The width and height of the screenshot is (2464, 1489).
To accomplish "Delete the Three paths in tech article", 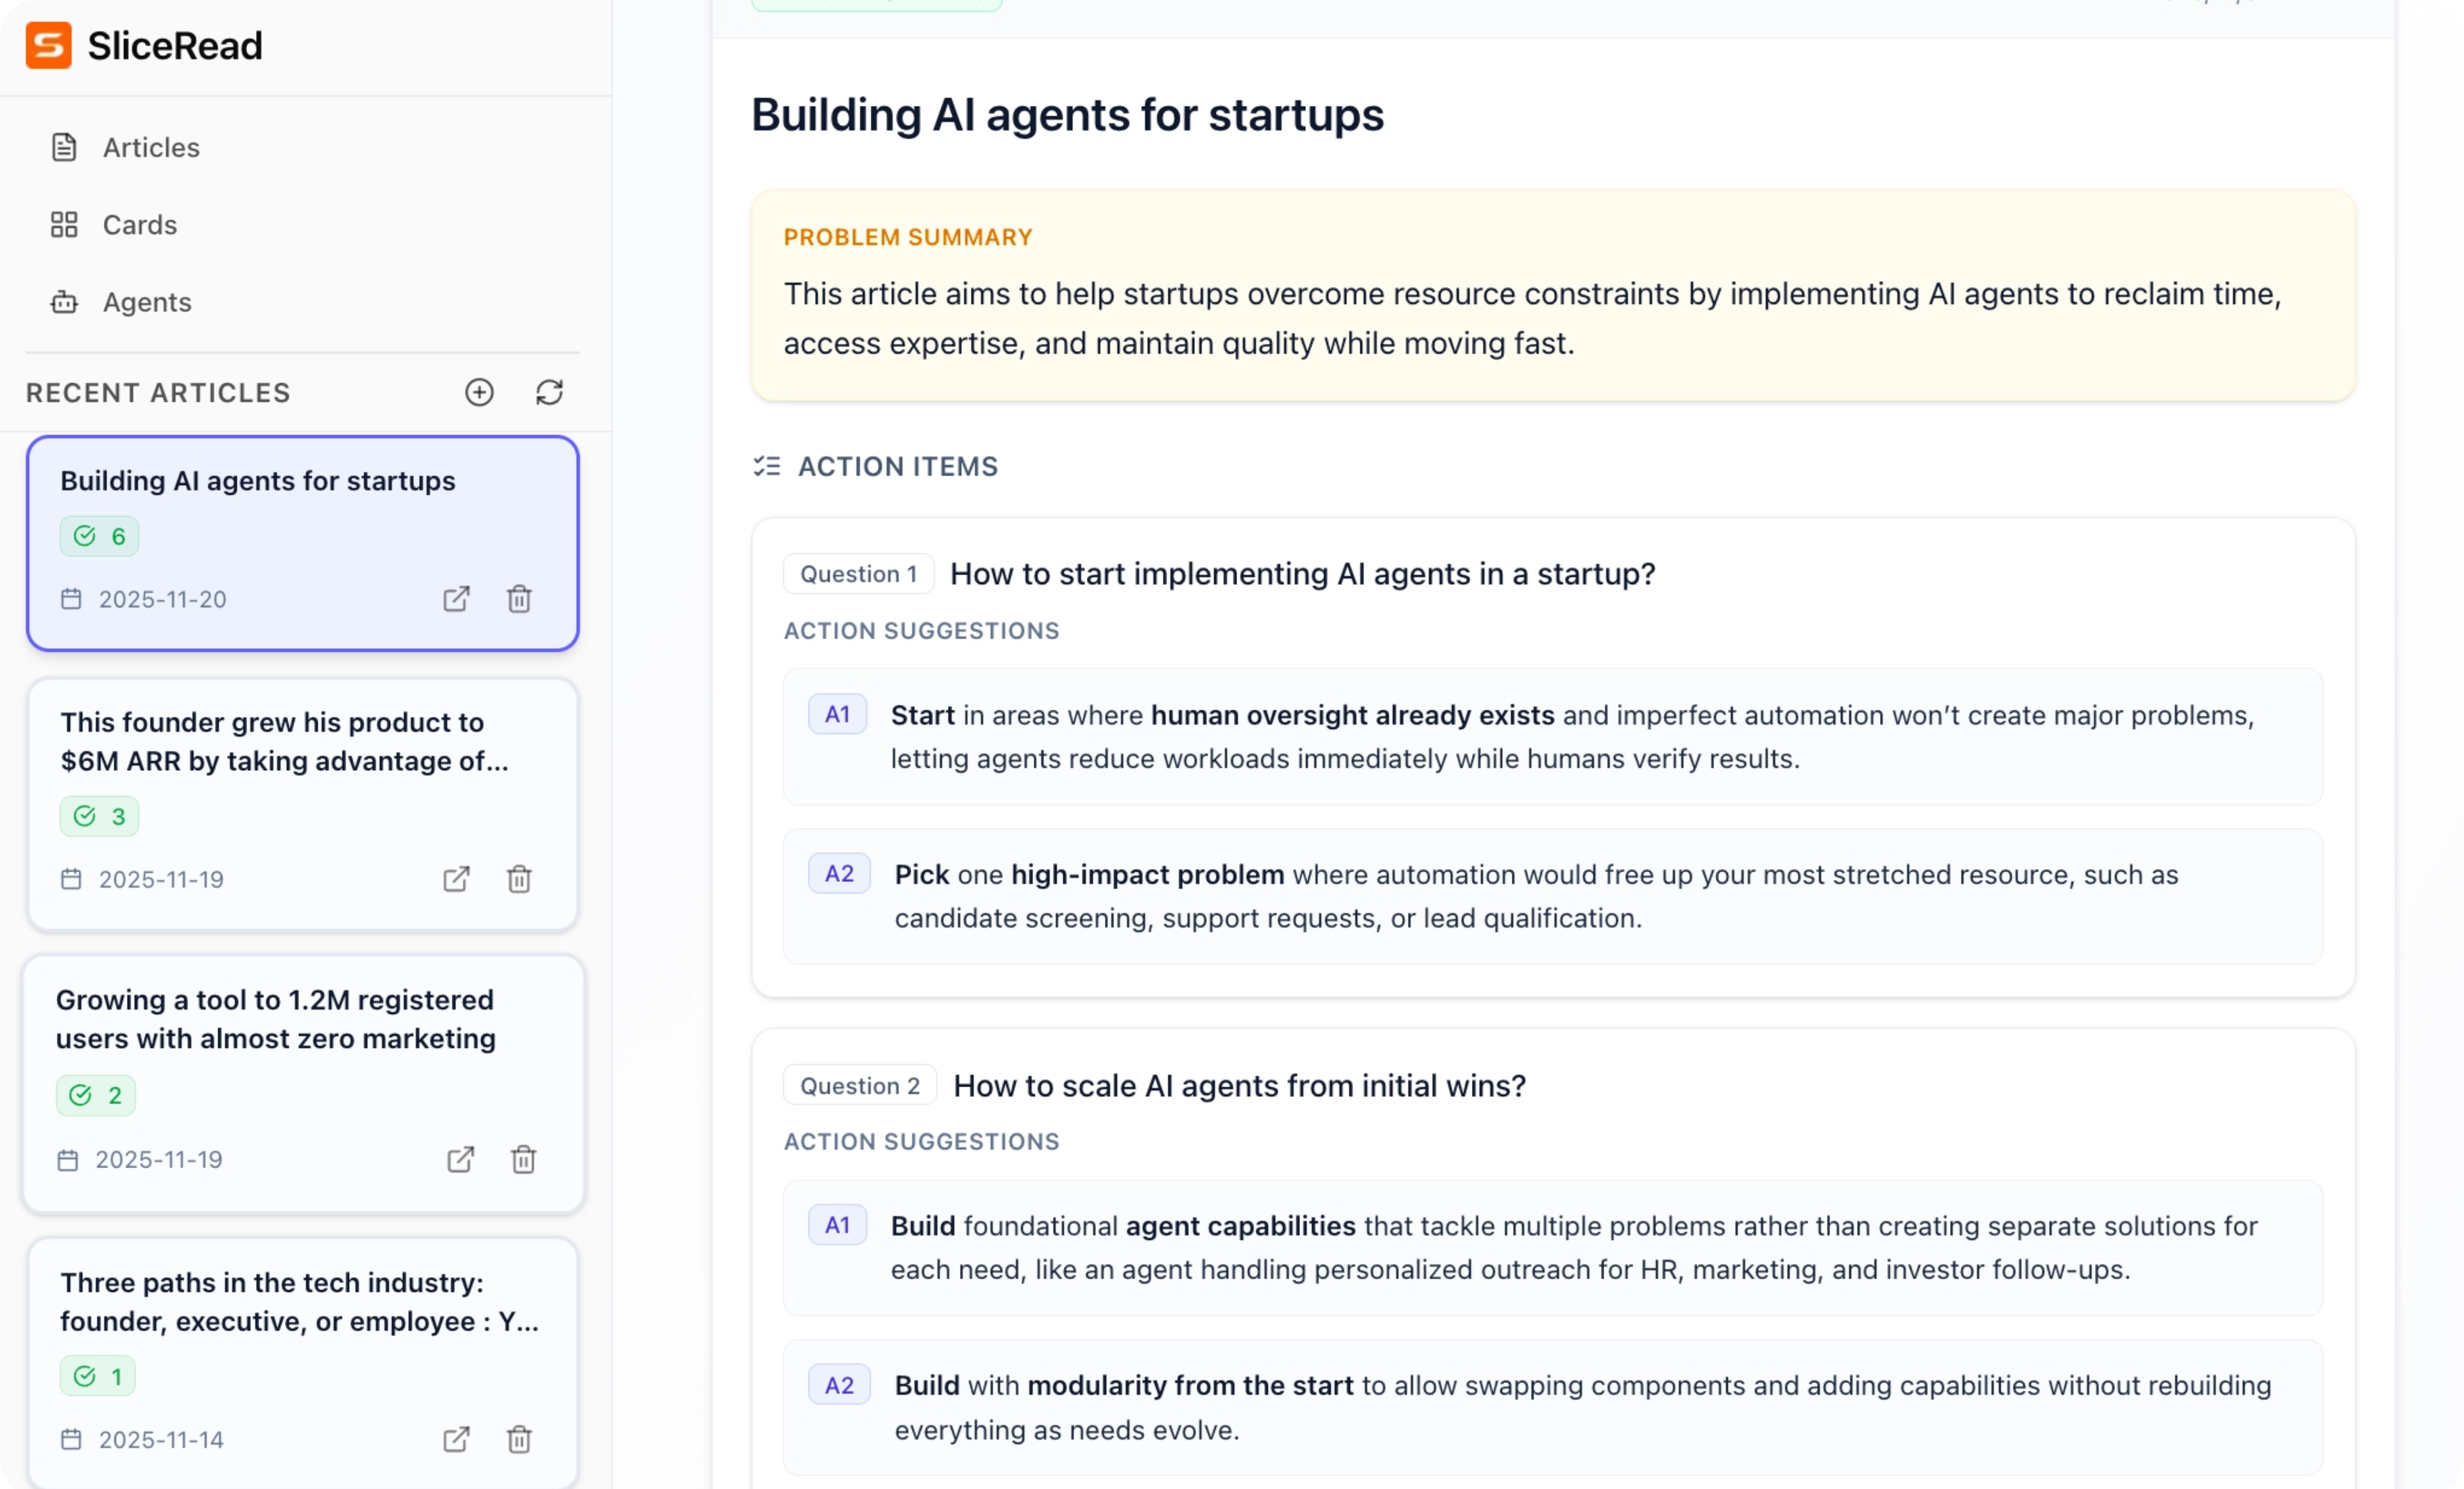I will [519, 1439].
